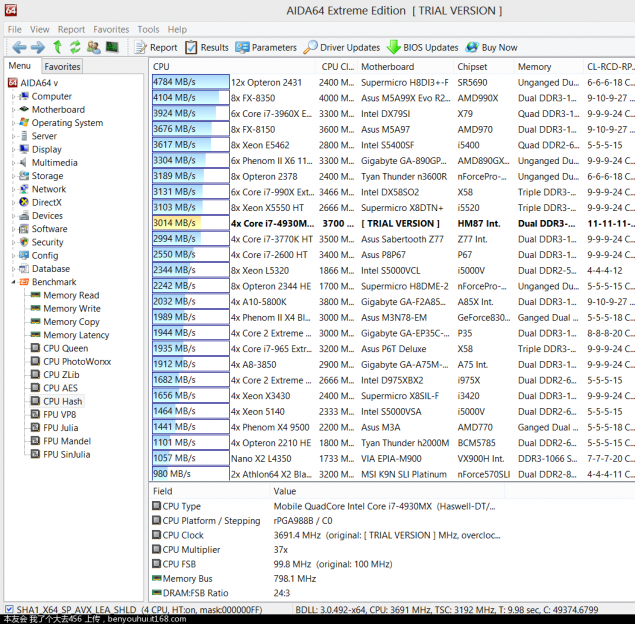Expand the Server tree node
The height and width of the screenshot is (624, 635).
pos(13,136)
